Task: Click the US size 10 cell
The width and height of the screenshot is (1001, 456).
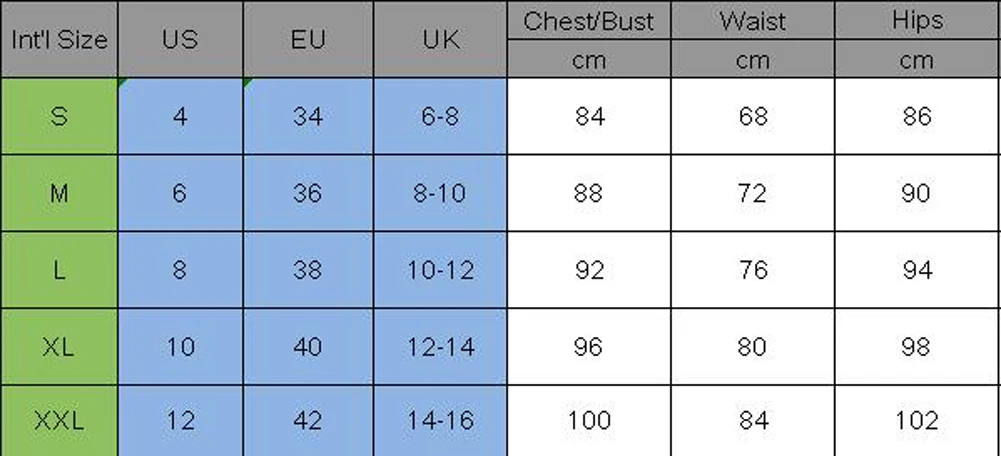Action: (181, 347)
